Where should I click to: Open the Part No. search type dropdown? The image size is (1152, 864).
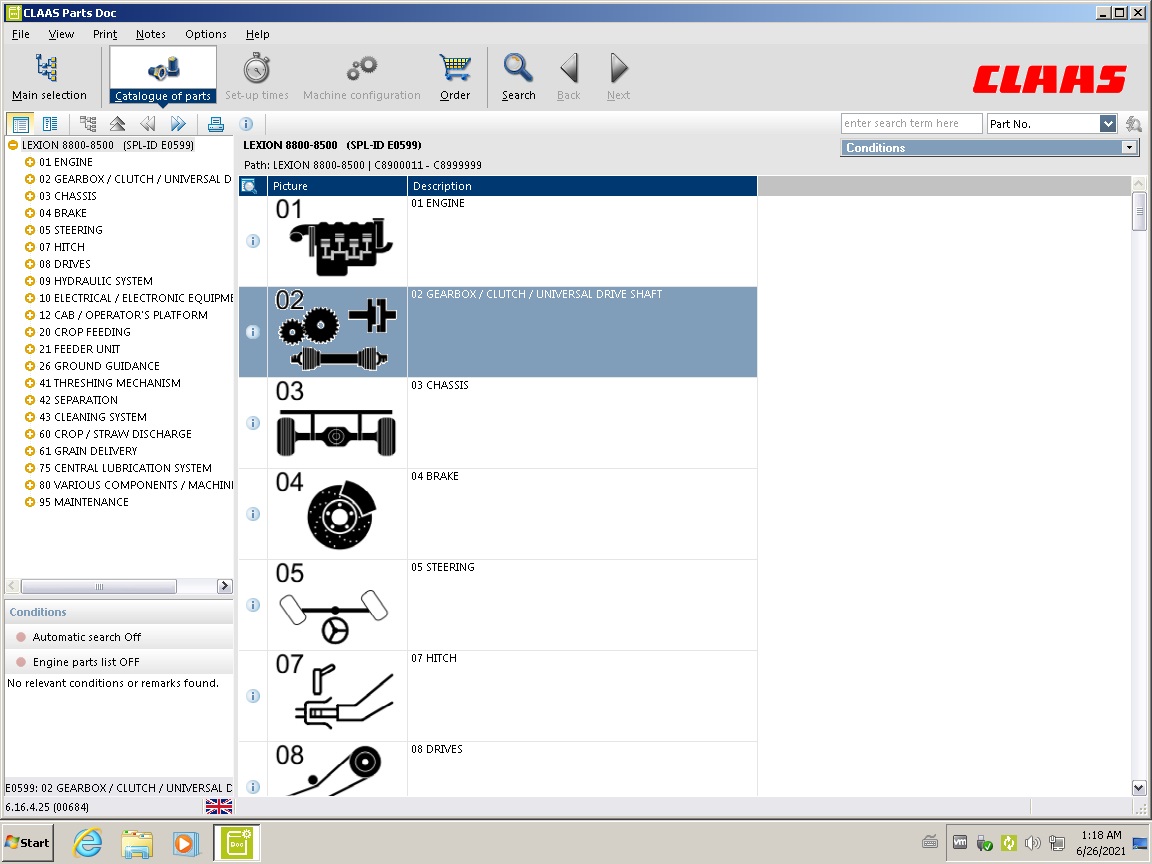pyautogui.click(x=1107, y=123)
